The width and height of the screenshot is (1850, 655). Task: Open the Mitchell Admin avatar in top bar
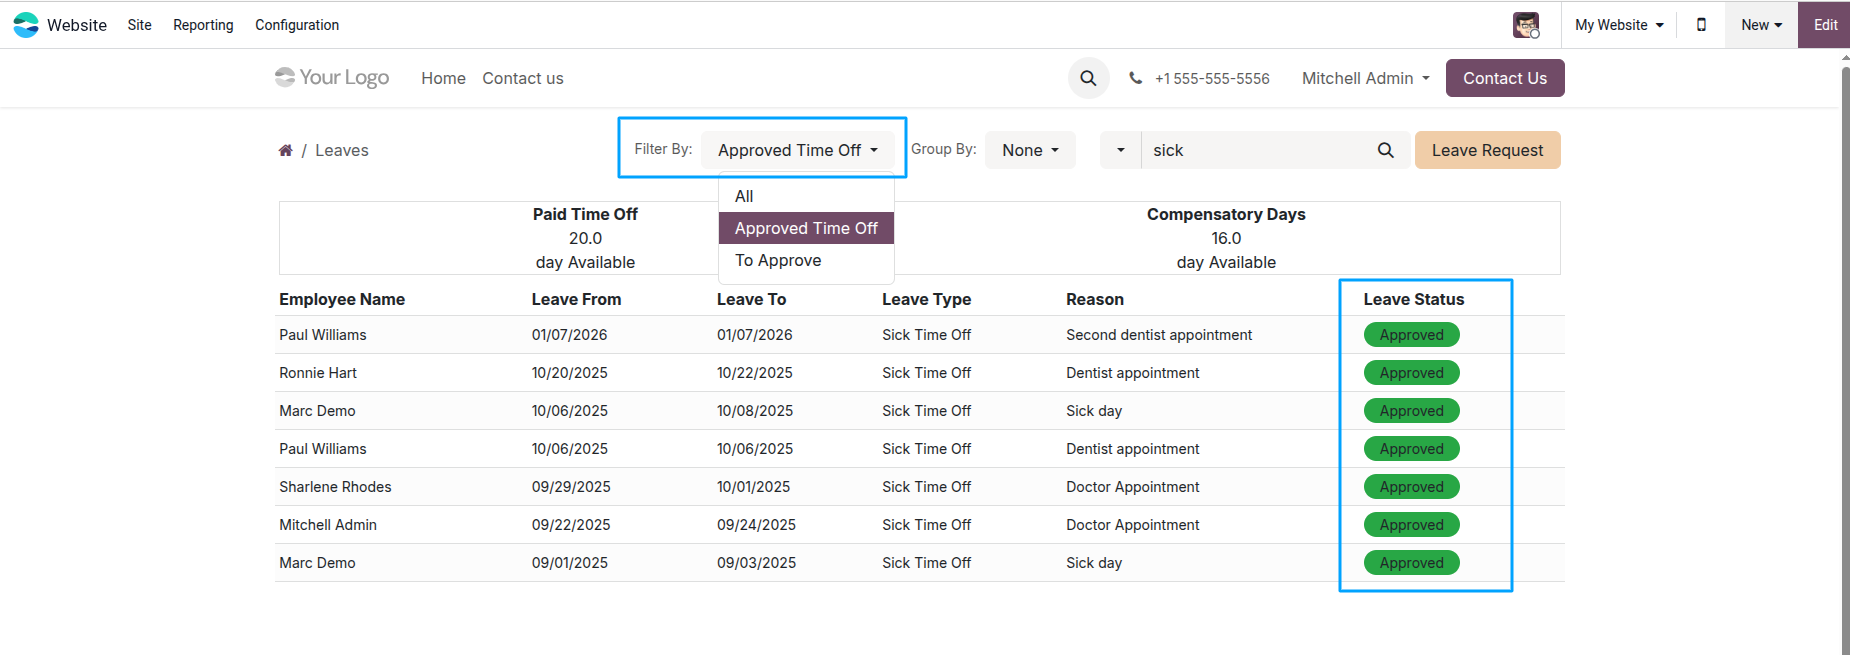tap(1526, 25)
